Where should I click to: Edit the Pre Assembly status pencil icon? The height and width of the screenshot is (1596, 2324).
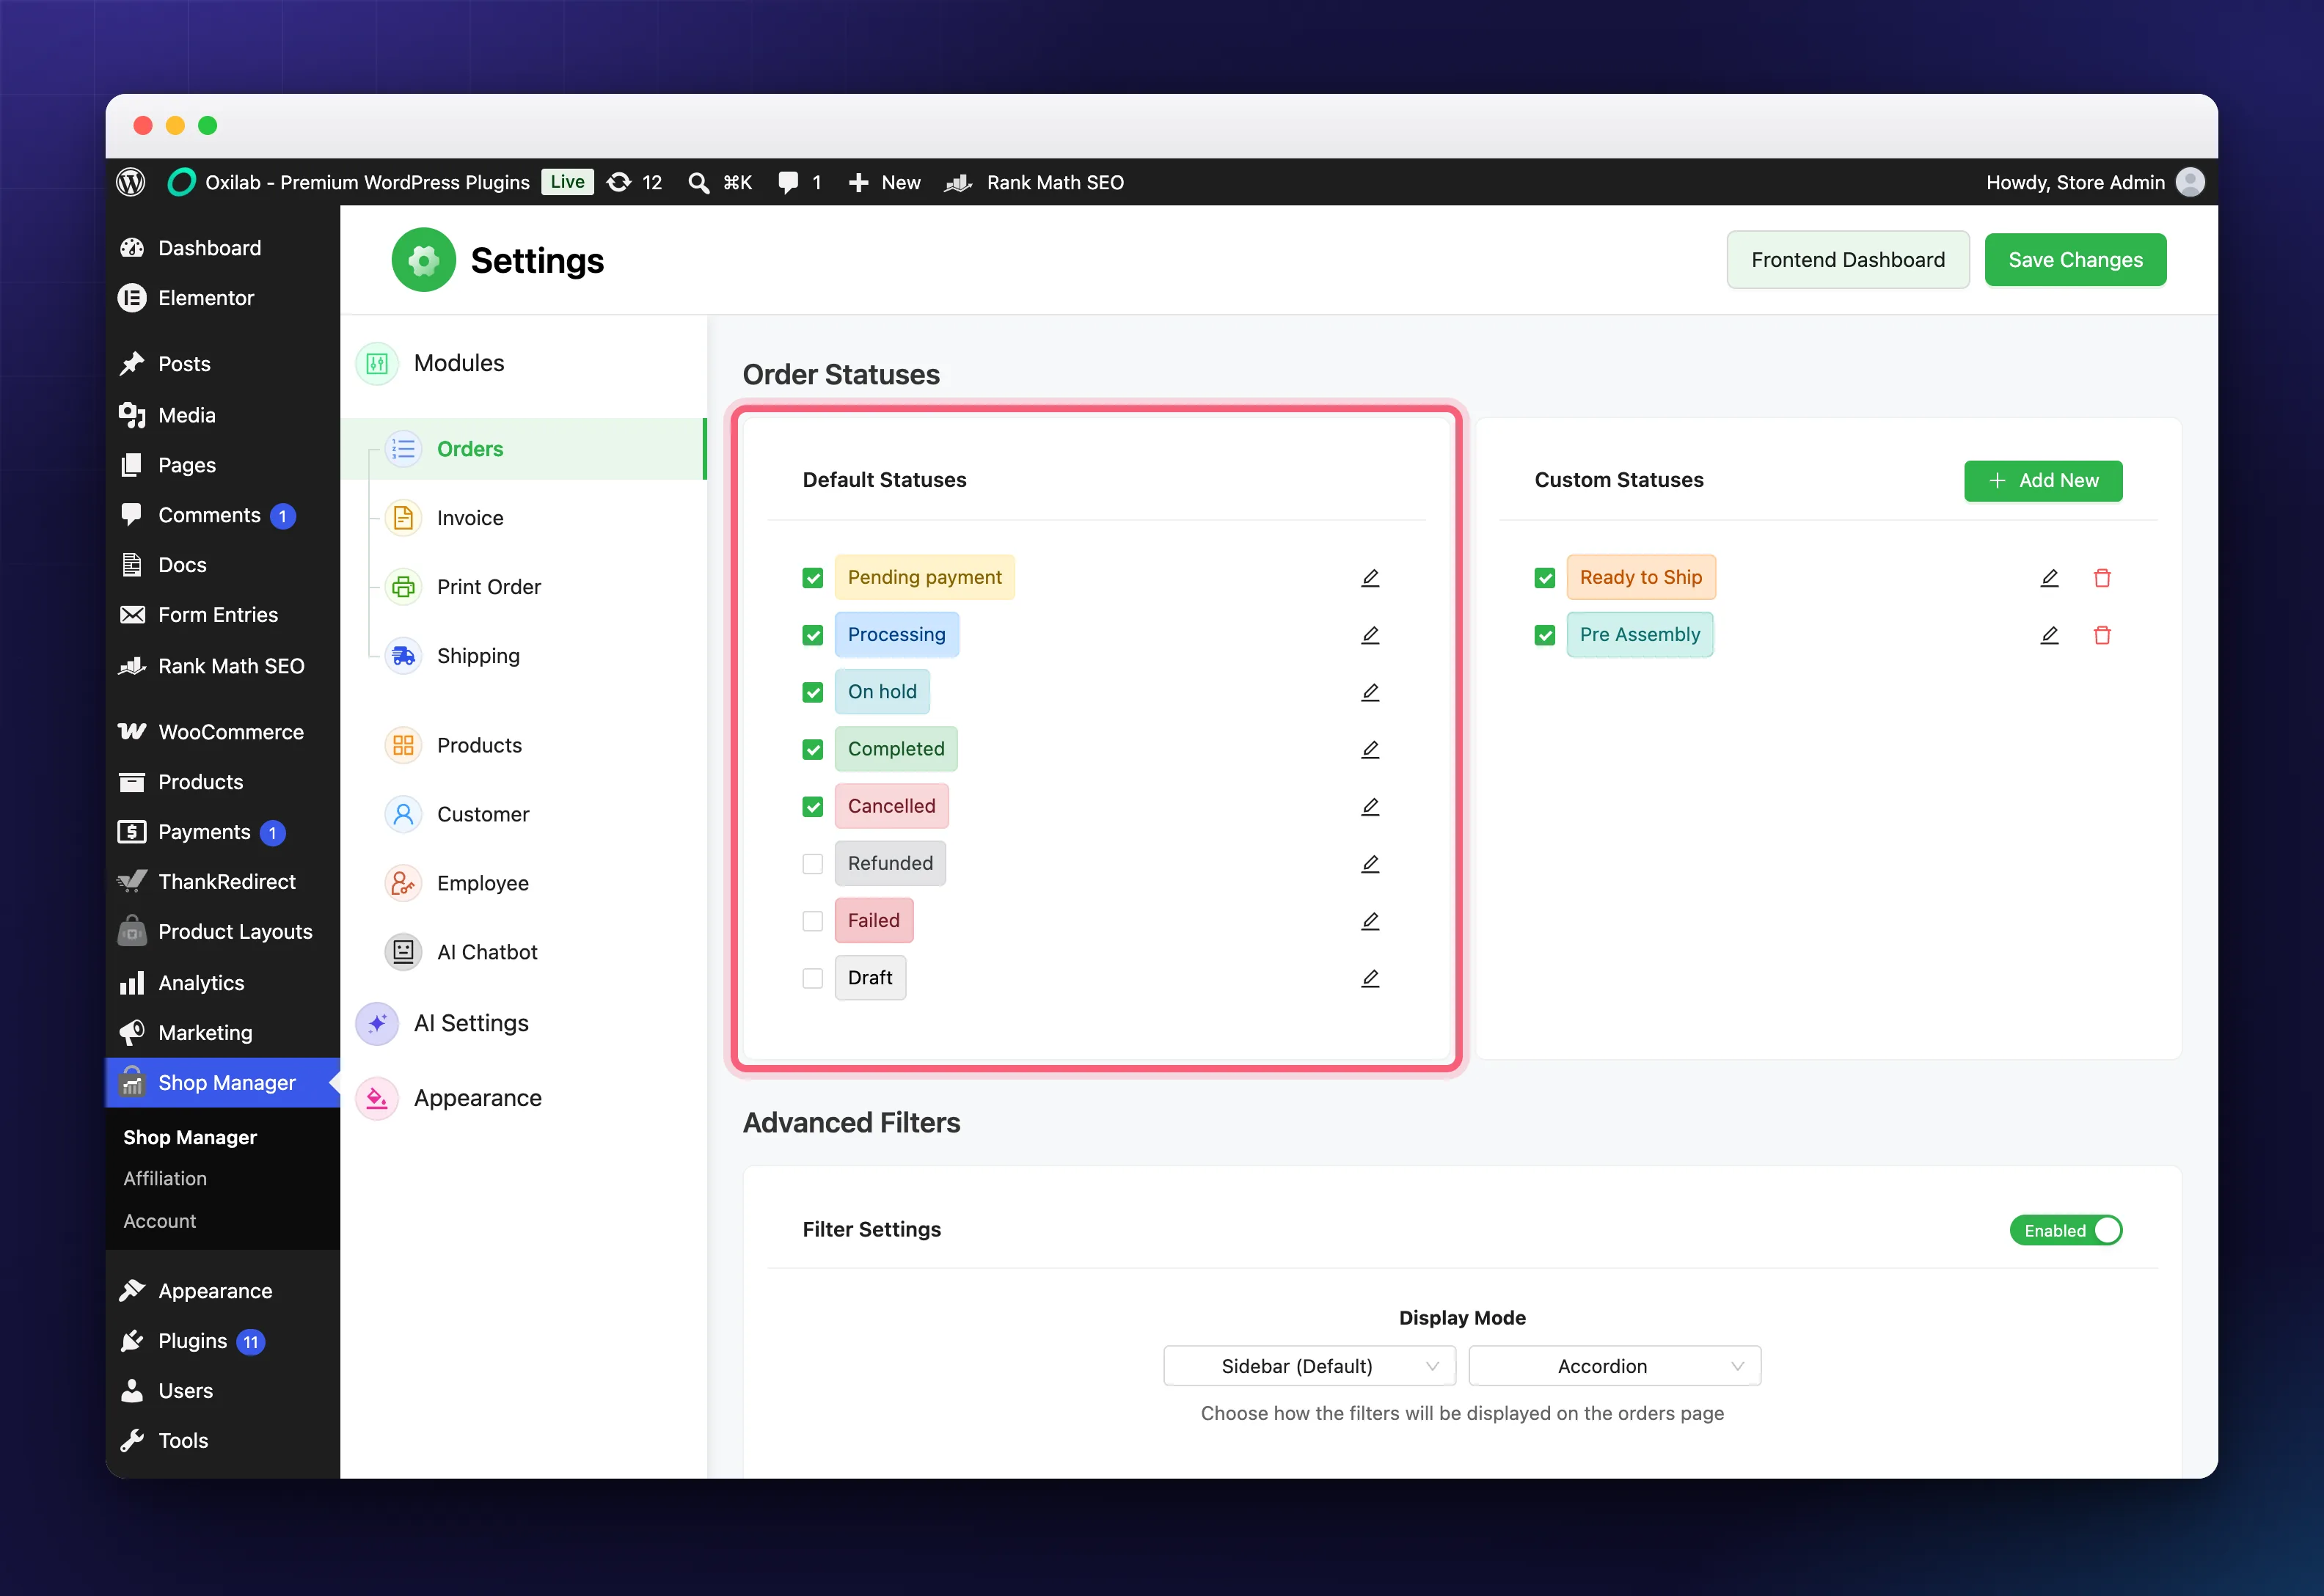(x=2049, y=635)
